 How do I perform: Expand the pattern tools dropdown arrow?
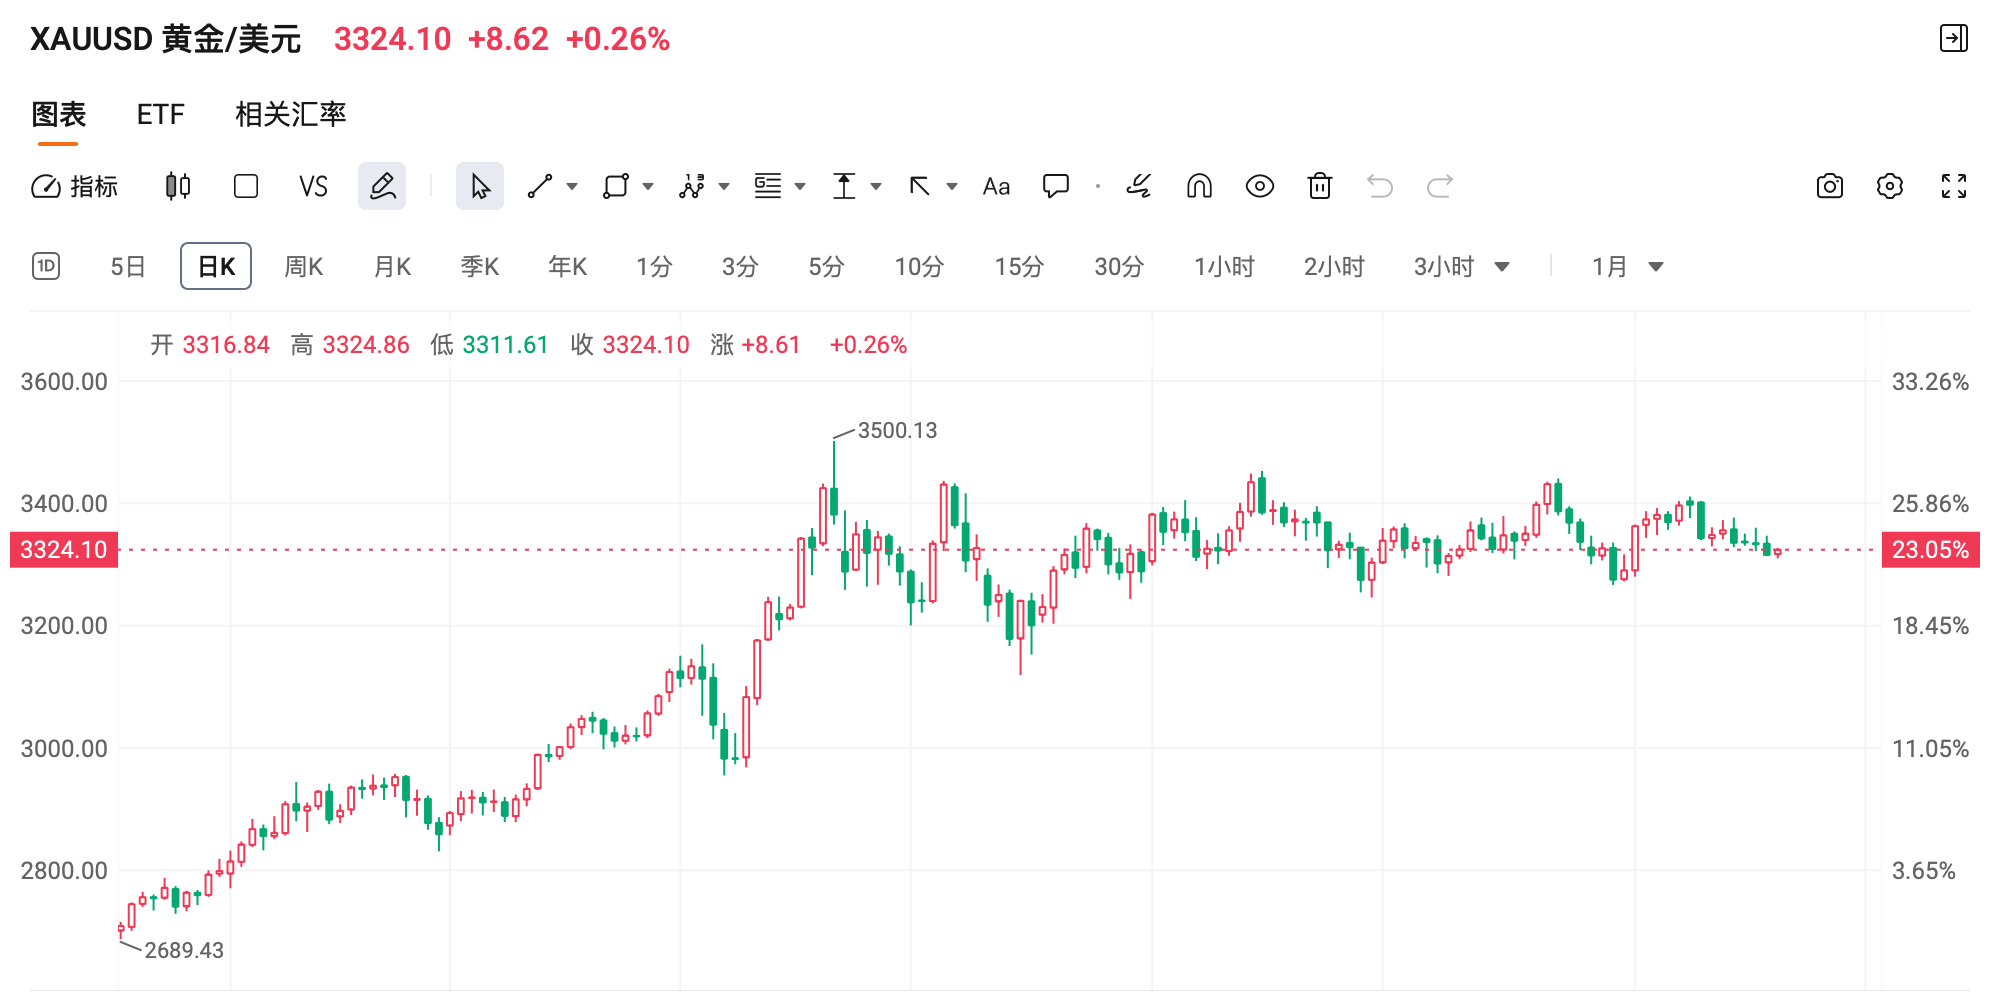pyautogui.click(x=724, y=187)
